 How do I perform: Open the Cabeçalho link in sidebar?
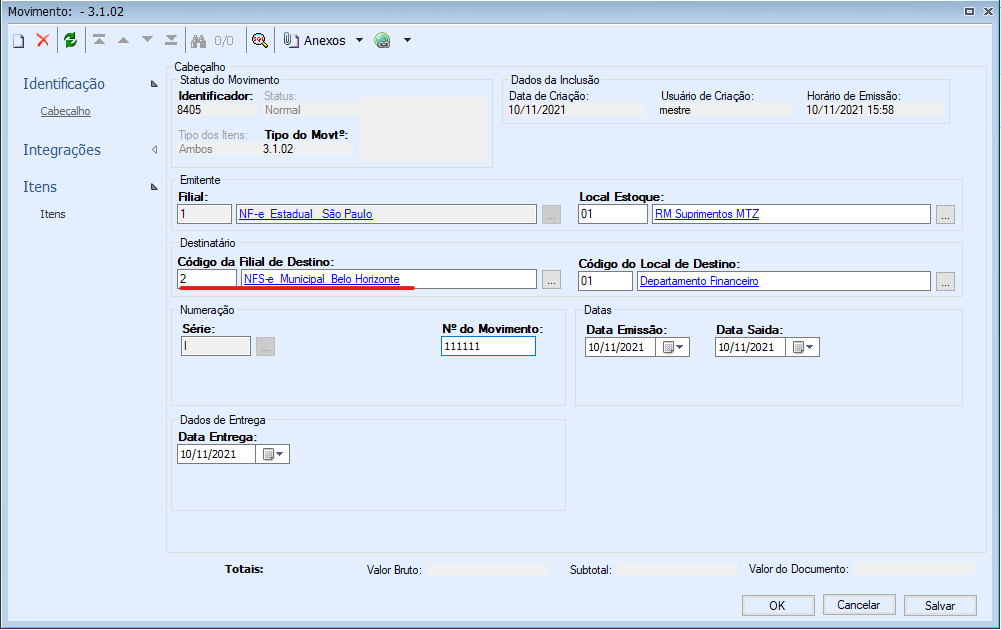click(65, 111)
